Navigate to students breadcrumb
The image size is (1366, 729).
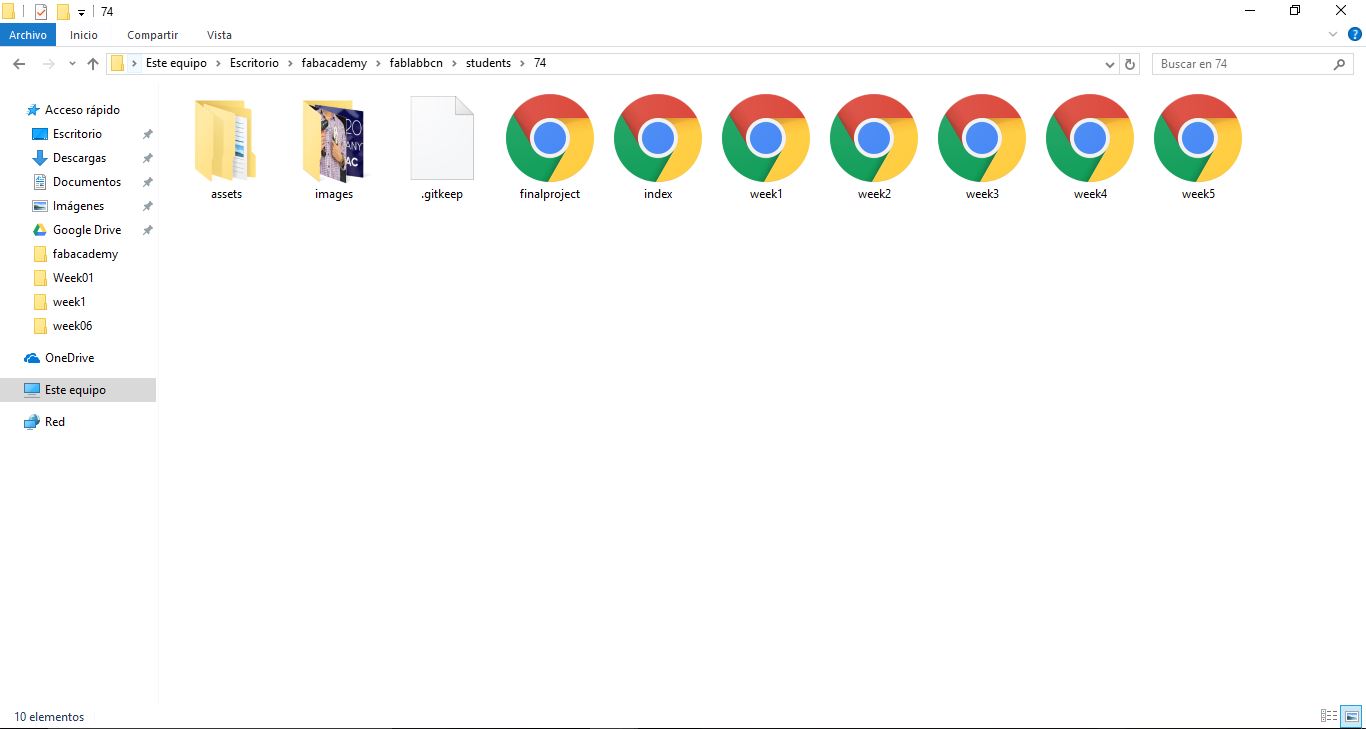click(488, 63)
